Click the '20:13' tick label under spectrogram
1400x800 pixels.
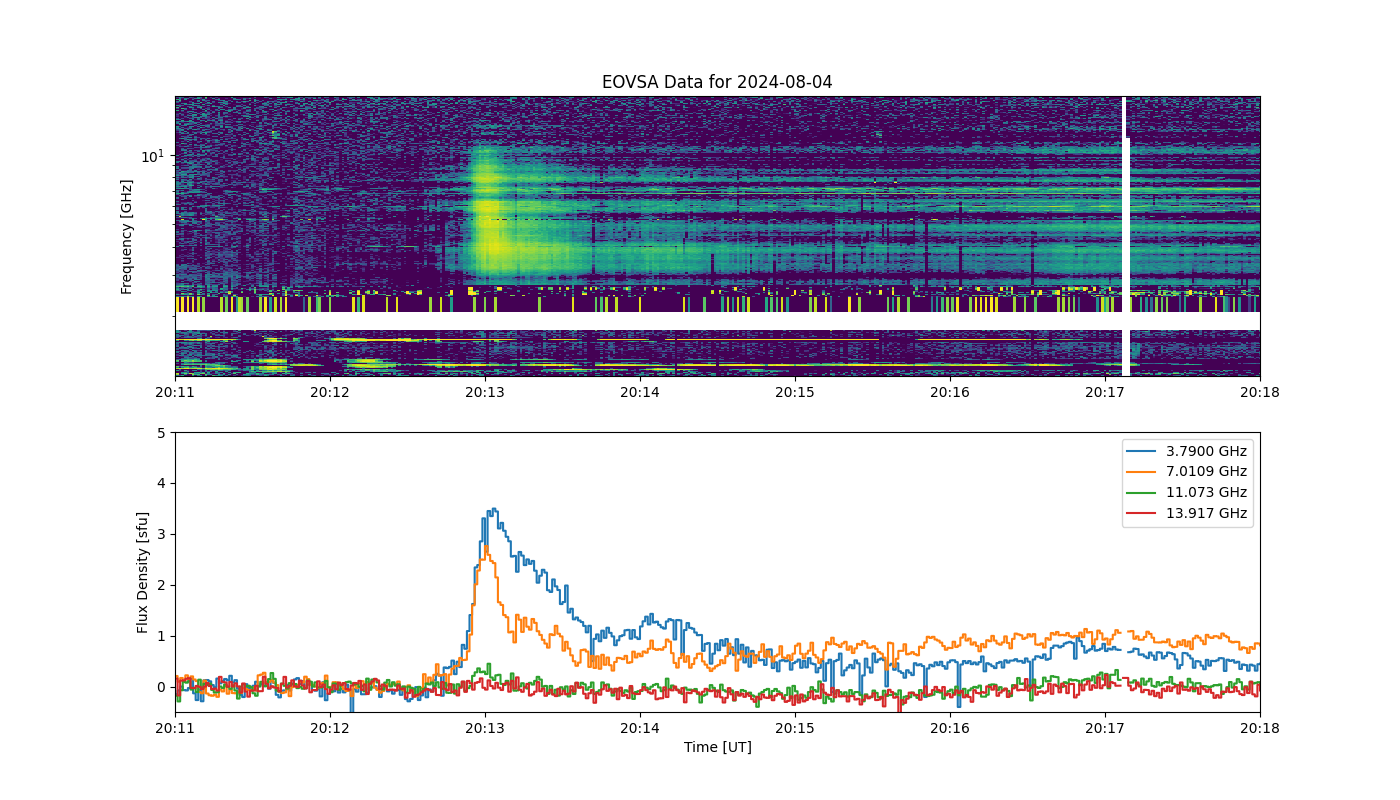(x=485, y=393)
